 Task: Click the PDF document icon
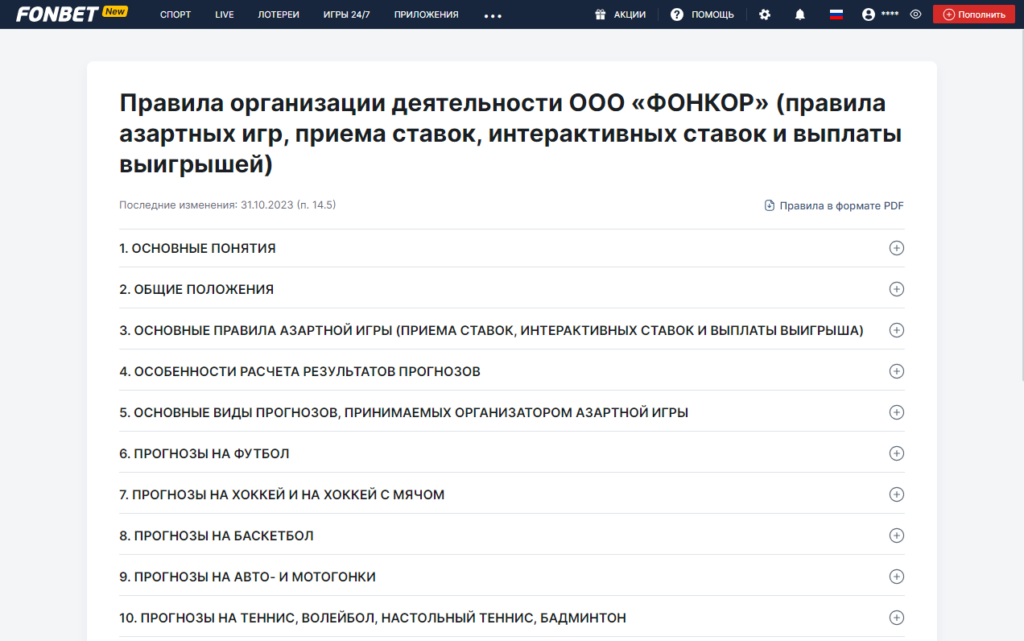tap(769, 206)
